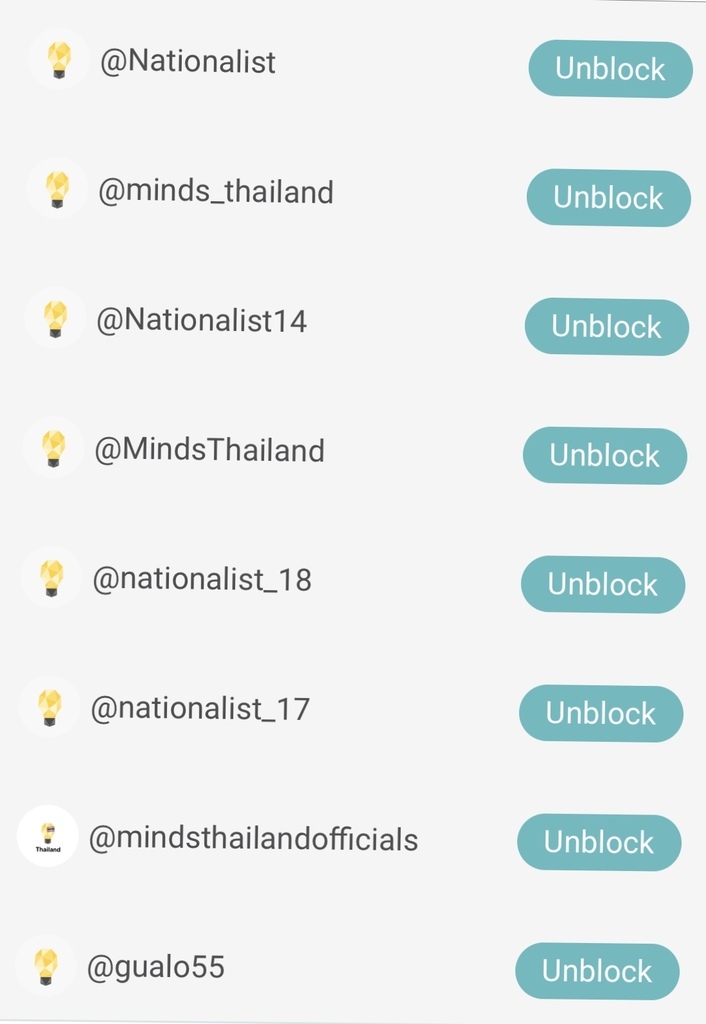Screen dimensions: 706x1024
Task: Unblock @minds_thailand account
Action: [x=608, y=197]
